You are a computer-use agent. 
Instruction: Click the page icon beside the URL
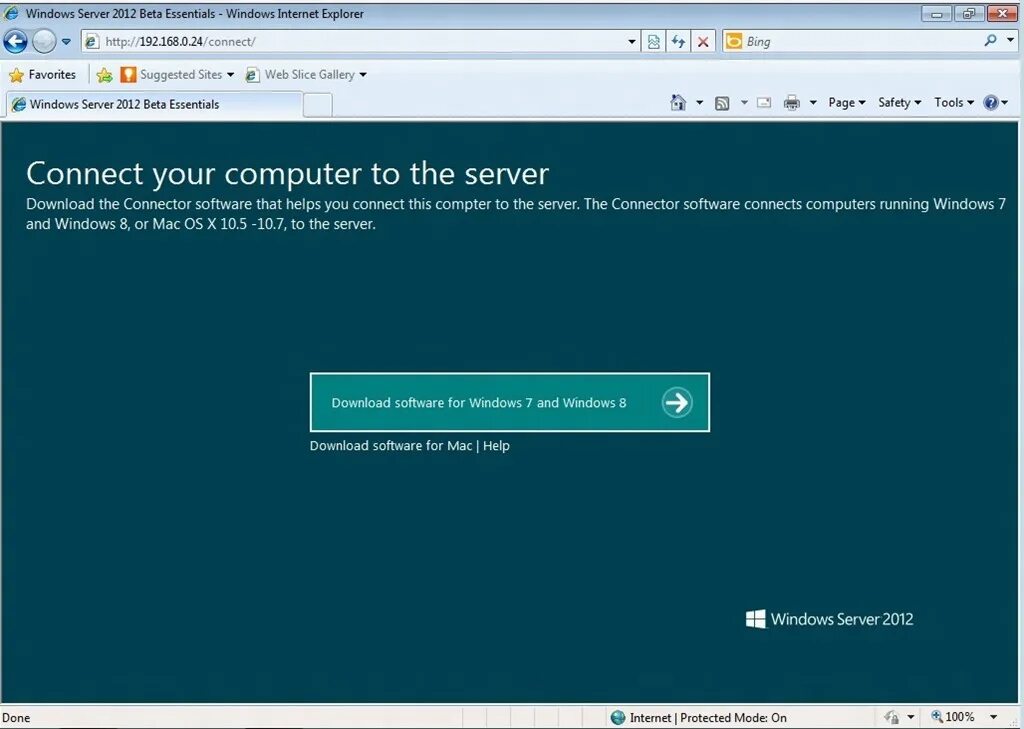(x=92, y=42)
